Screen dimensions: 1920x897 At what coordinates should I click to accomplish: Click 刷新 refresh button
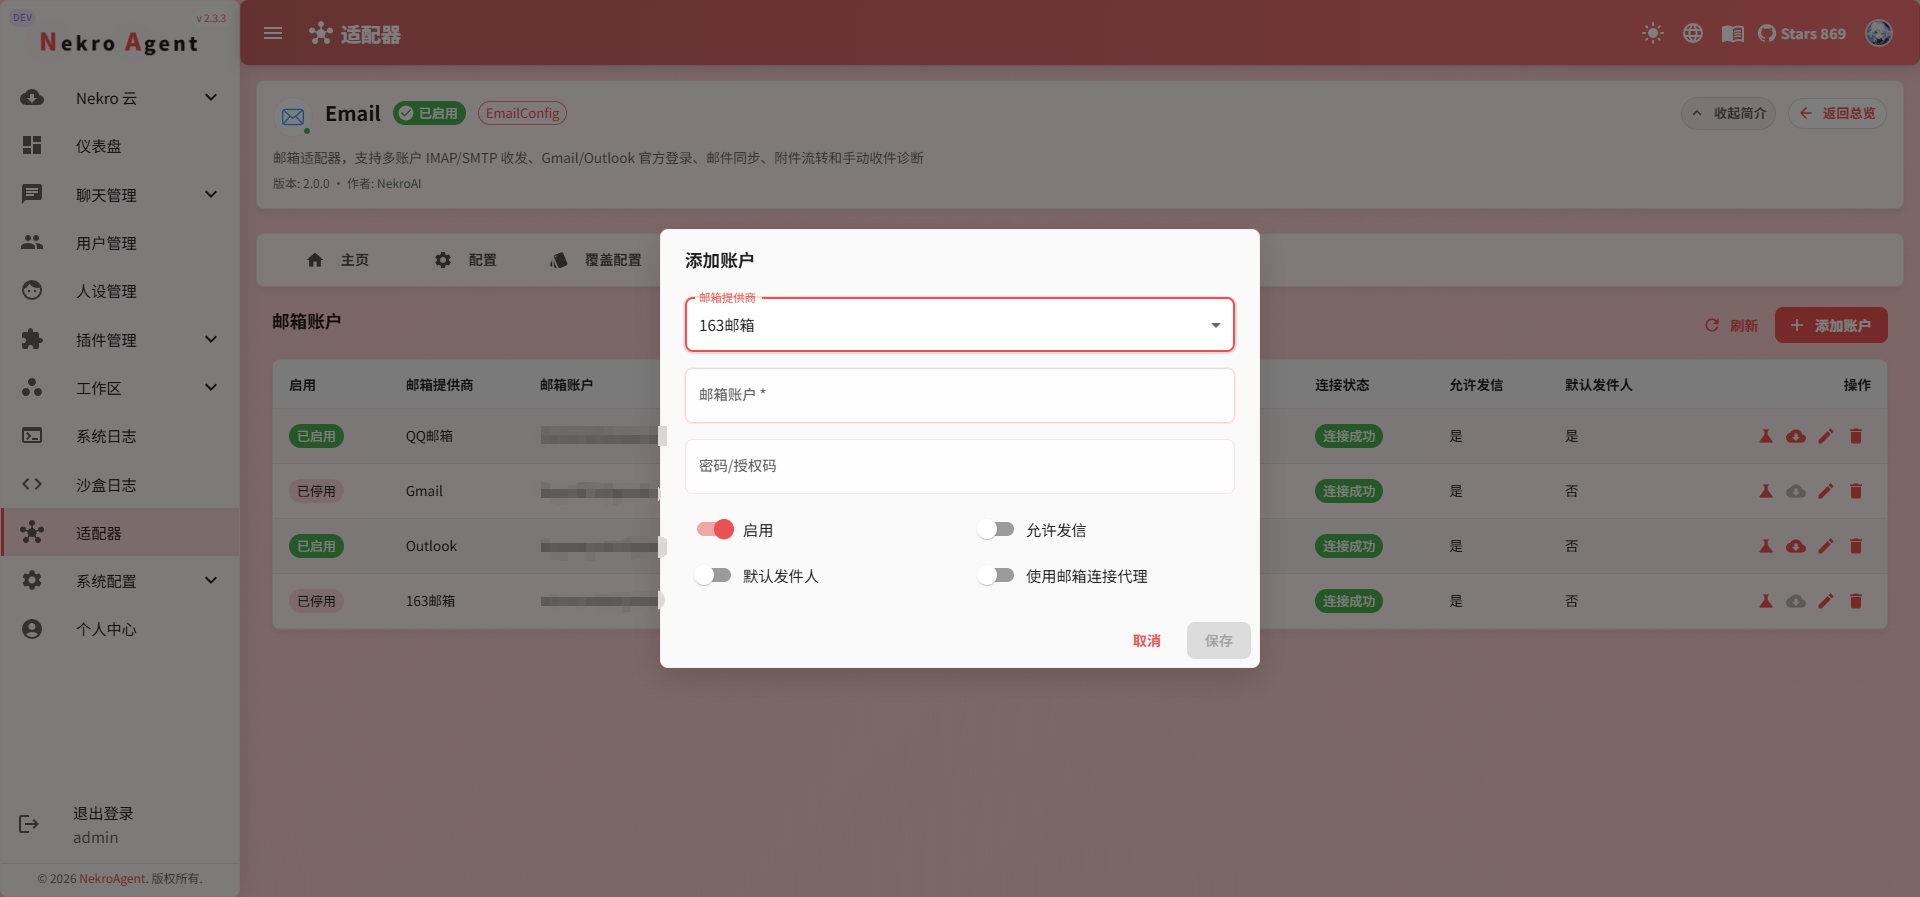coord(1731,325)
